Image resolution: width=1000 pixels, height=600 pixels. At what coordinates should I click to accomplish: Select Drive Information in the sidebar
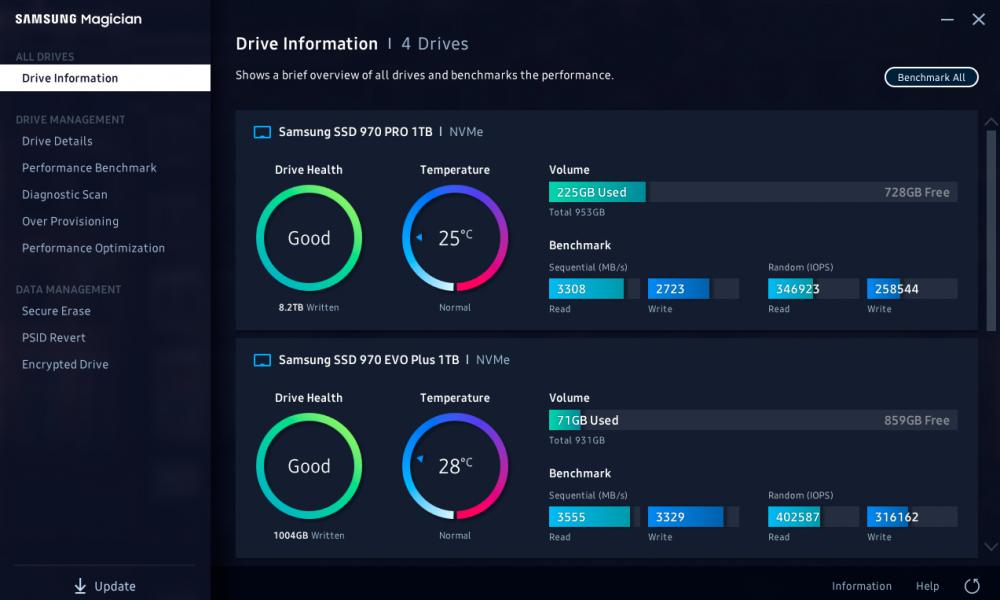click(105, 78)
